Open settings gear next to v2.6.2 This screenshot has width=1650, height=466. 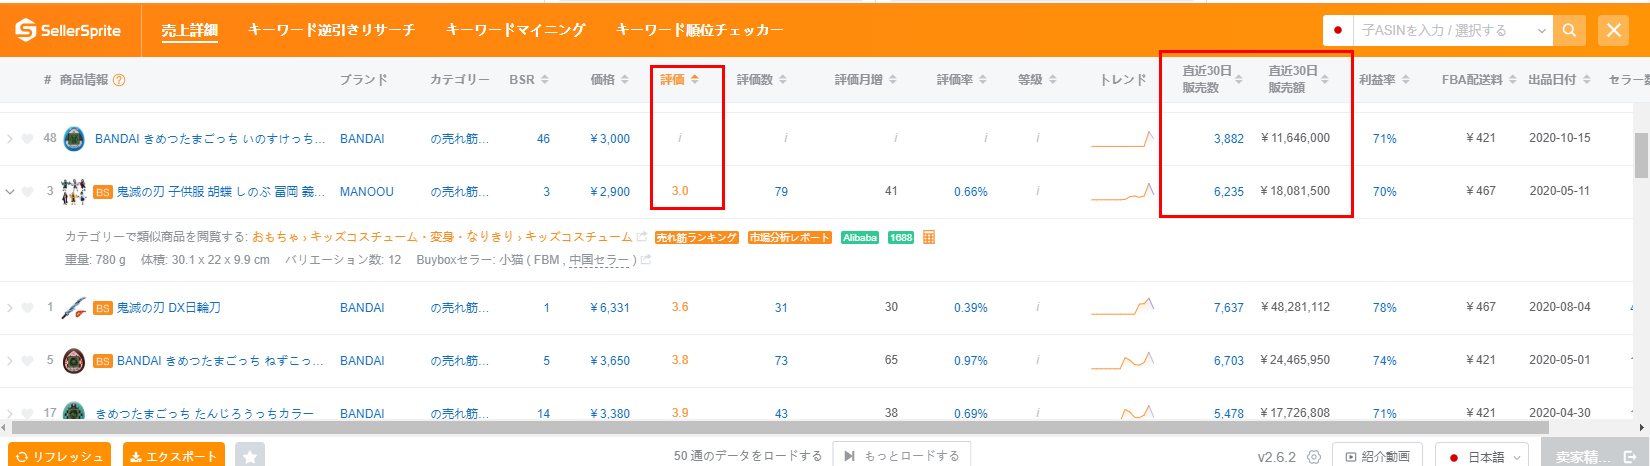[x=1314, y=457]
